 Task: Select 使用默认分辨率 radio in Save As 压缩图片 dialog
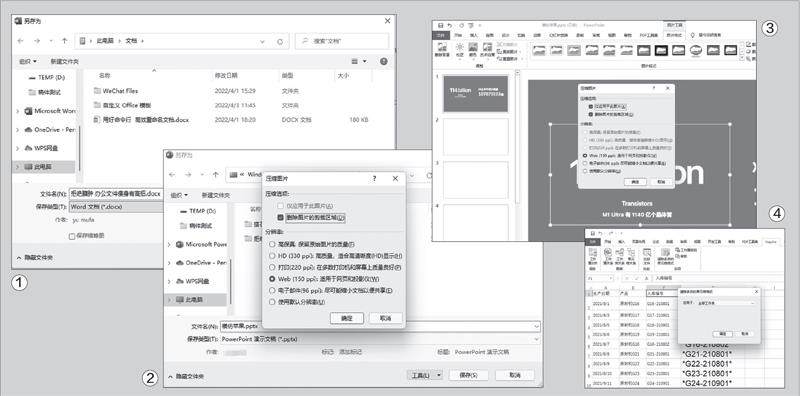(272, 302)
